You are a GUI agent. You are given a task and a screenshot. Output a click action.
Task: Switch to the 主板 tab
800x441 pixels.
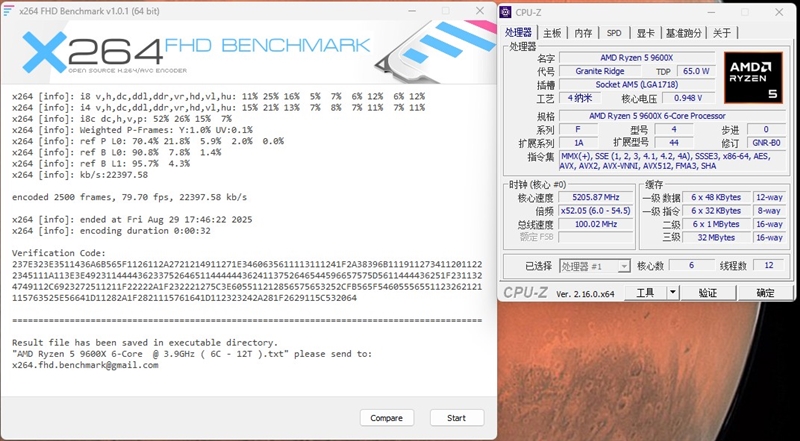(x=551, y=33)
